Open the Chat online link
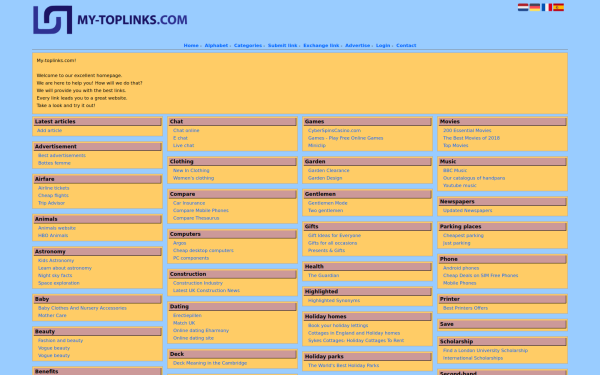Image resolution: width=600 pixels, height=375 pixels. pos(186,130)
